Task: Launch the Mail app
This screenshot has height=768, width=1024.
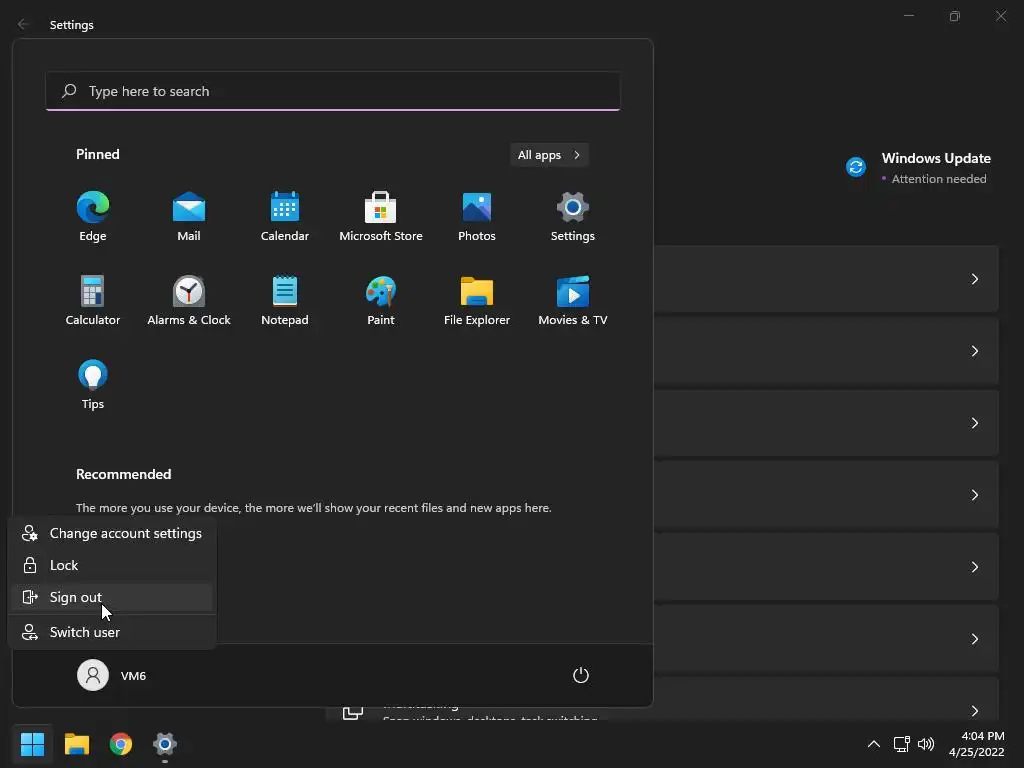Action: 189,217
